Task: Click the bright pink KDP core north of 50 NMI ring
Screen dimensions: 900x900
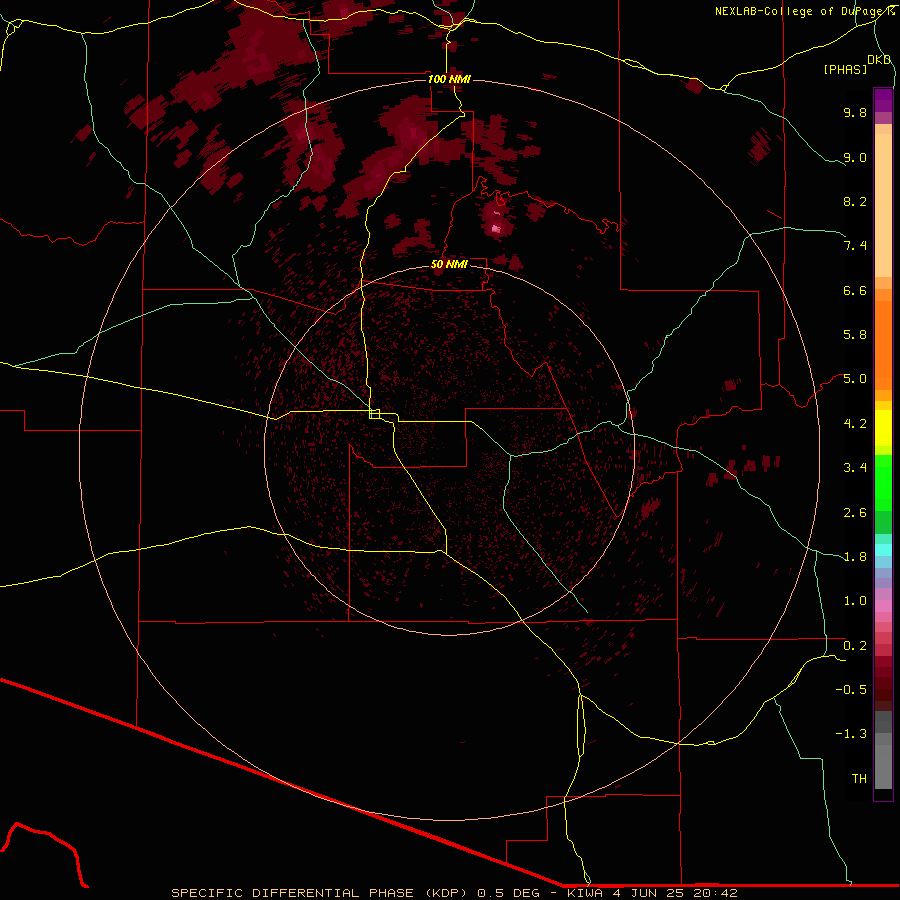Action: (x=496, y=228)
